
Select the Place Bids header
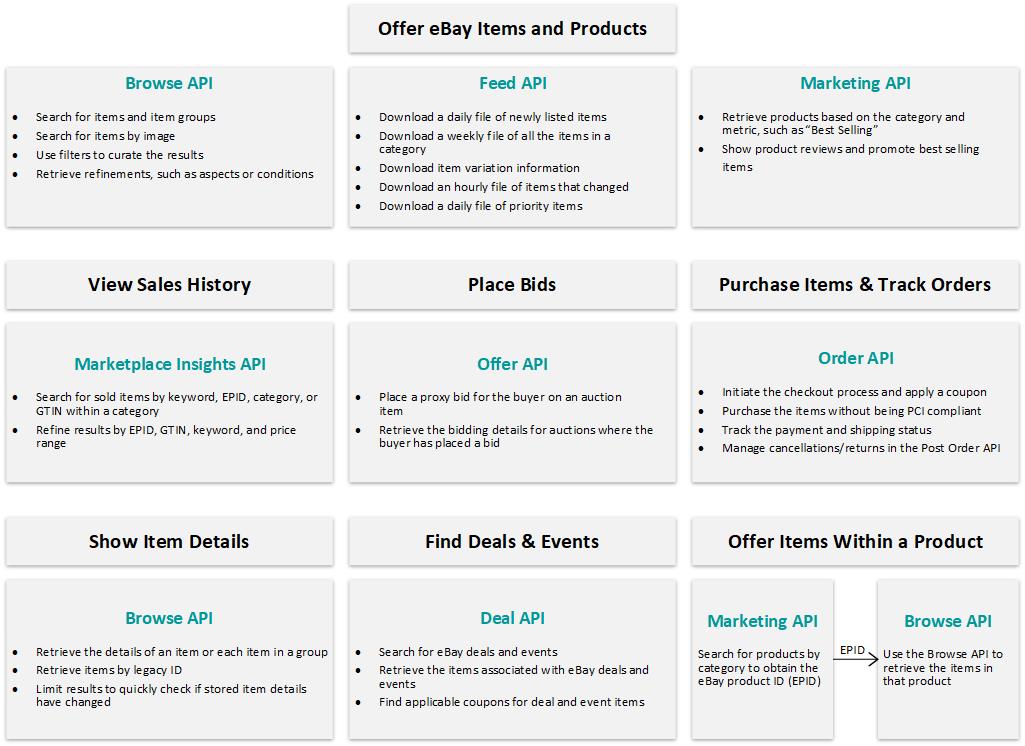tap(512, 285)
